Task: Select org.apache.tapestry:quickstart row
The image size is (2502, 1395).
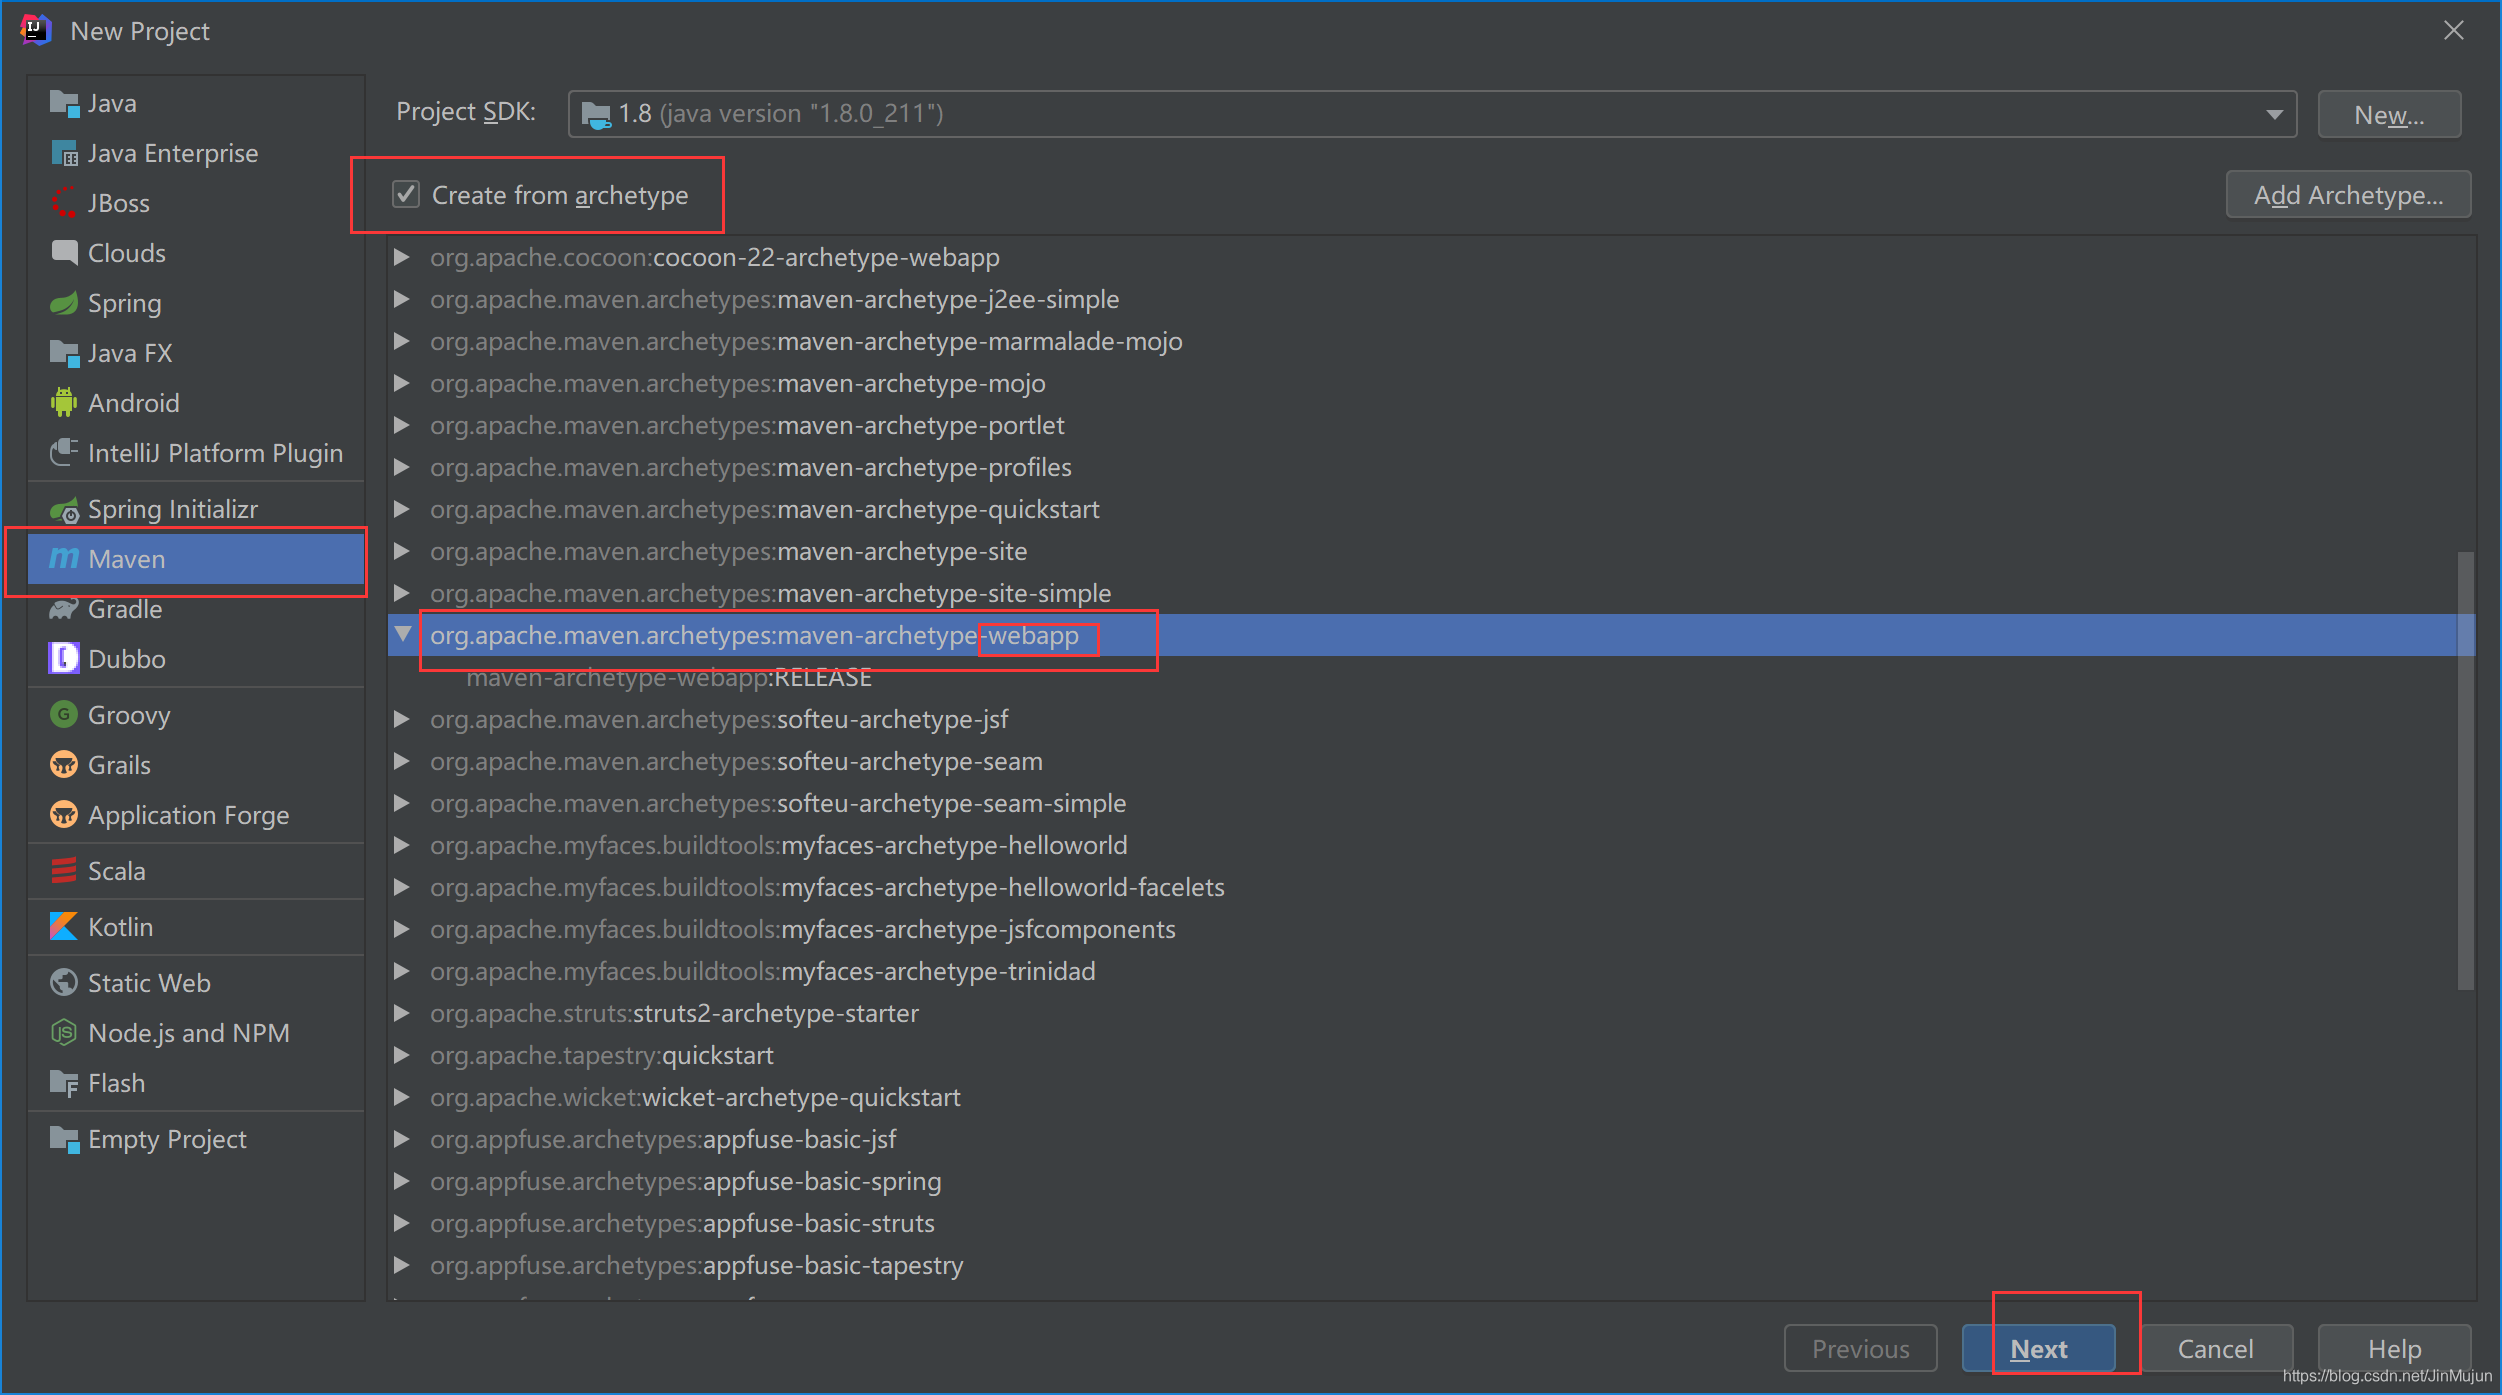Action: (x=1432, y=1055)
